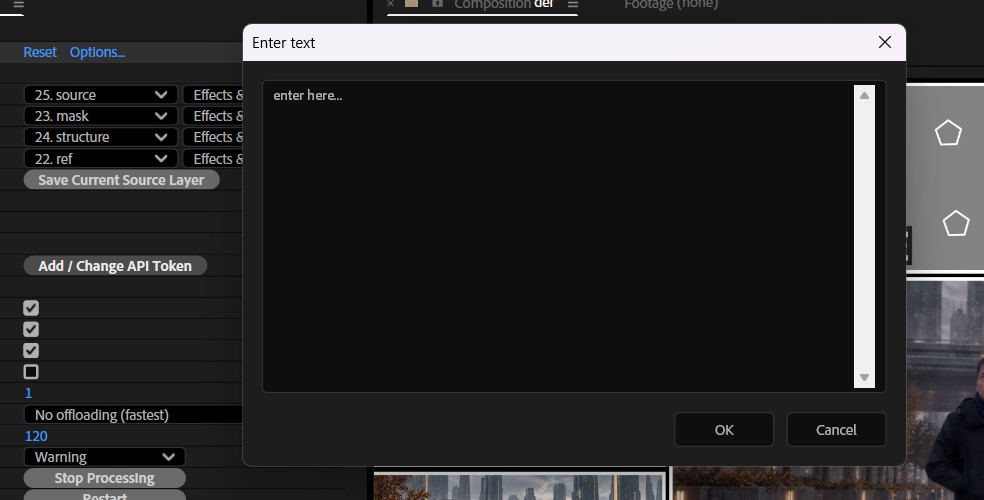Open the Warning log level dropdown
This screenshot has height=500, width=984.
[x=105, y=457]
